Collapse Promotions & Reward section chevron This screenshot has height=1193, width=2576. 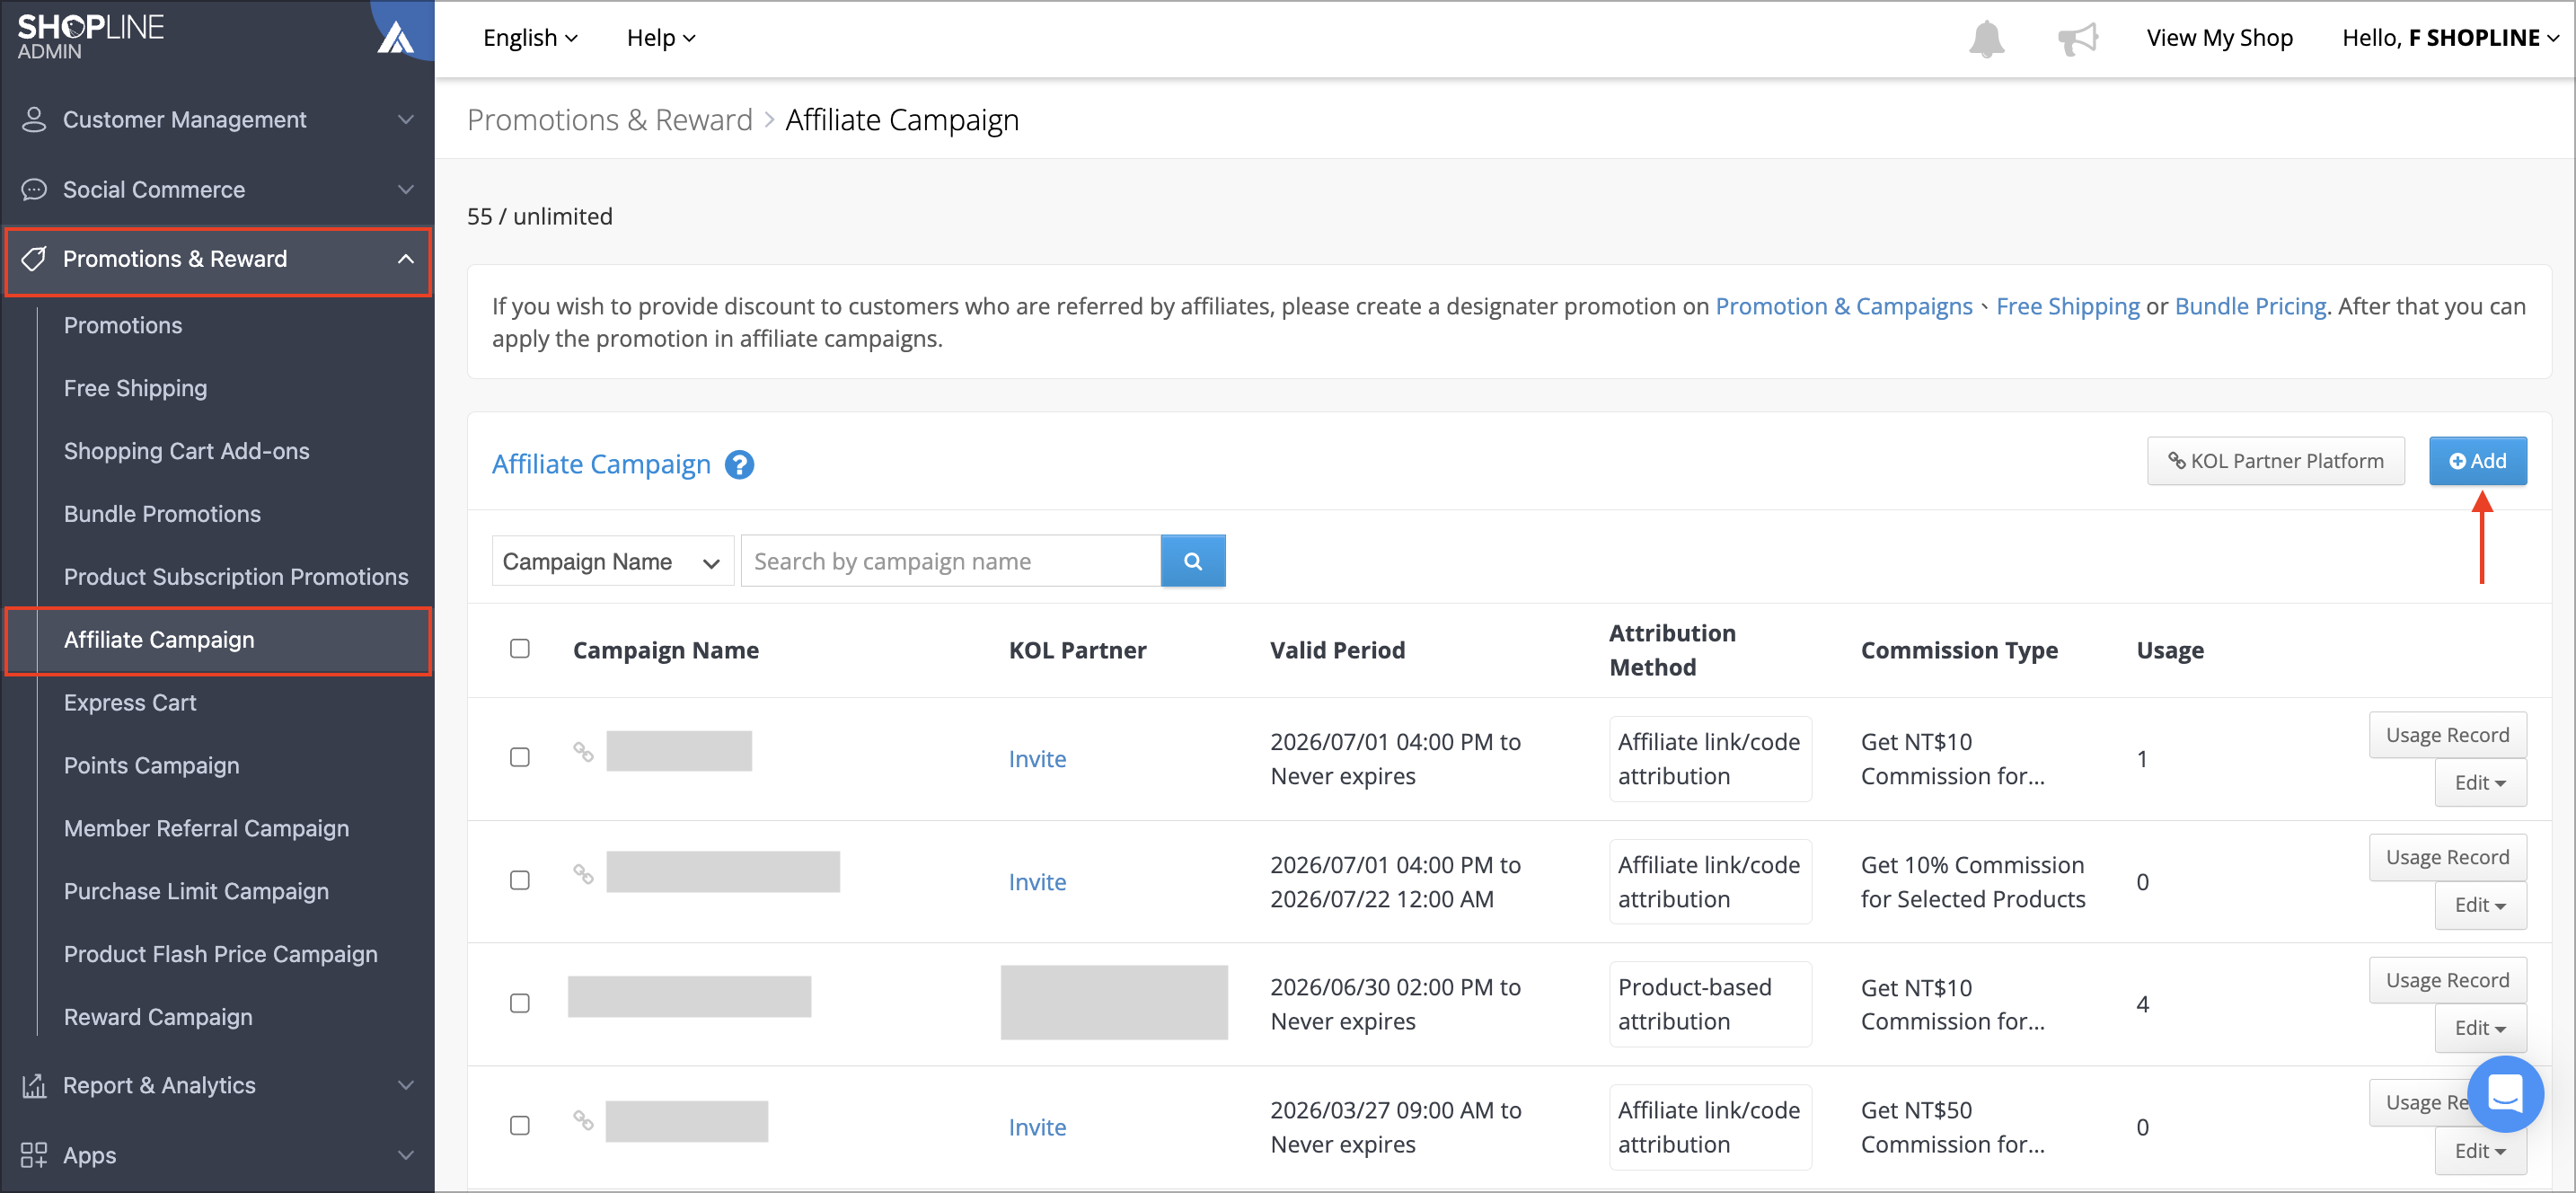coord(405,259)
